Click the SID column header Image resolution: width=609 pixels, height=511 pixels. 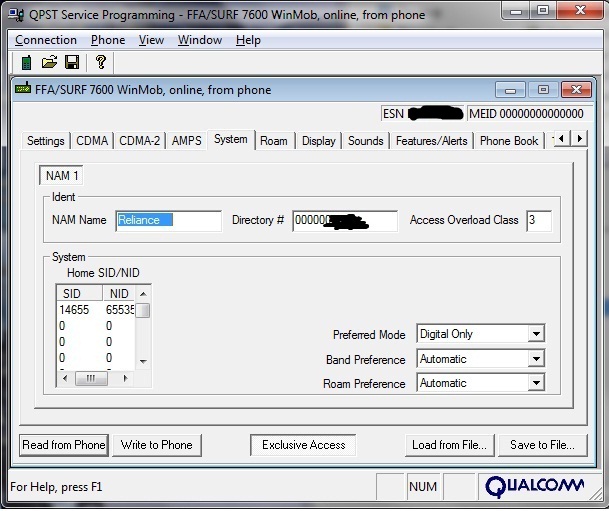pos(80,293)
